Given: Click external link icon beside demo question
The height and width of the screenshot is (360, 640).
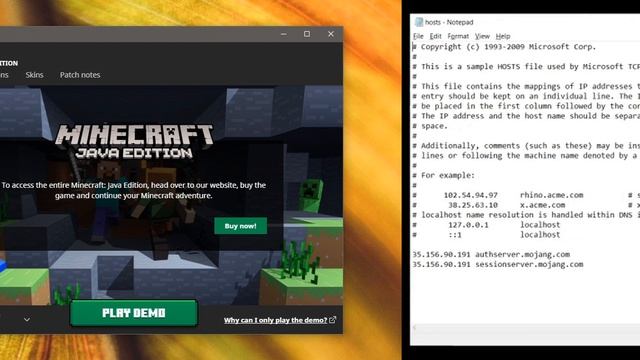Looking at the screenshot, I should click(x=333, y=320).
